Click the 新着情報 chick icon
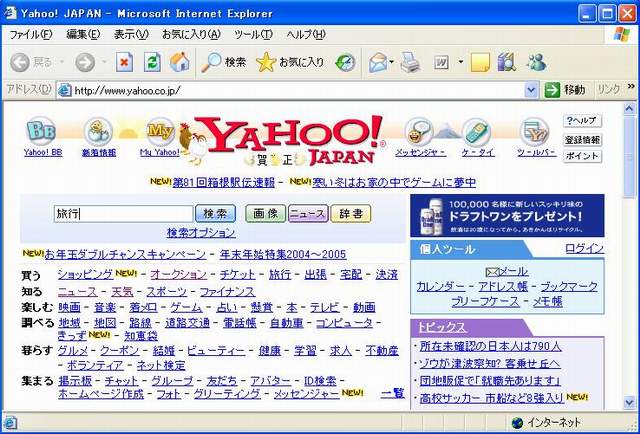The height and width of the screenshot is (434, 640). (98, 131)
